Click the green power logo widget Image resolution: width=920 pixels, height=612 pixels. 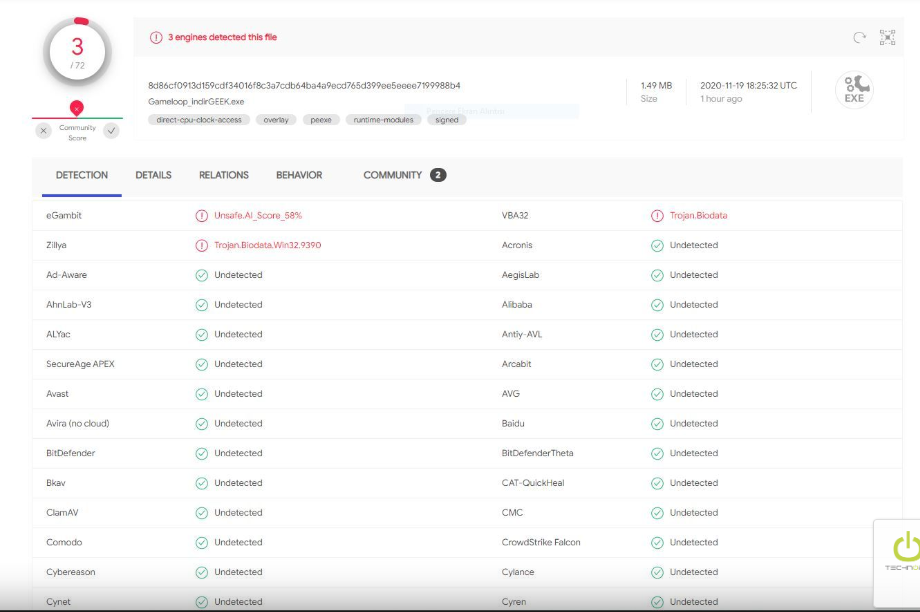point(897,563)
